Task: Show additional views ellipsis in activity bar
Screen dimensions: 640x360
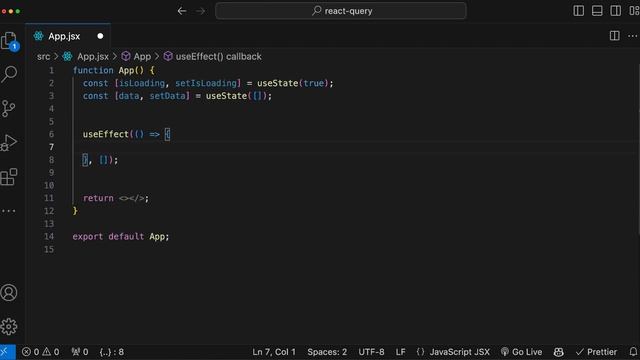Action: pyautogui.click(x=9, y=211)
